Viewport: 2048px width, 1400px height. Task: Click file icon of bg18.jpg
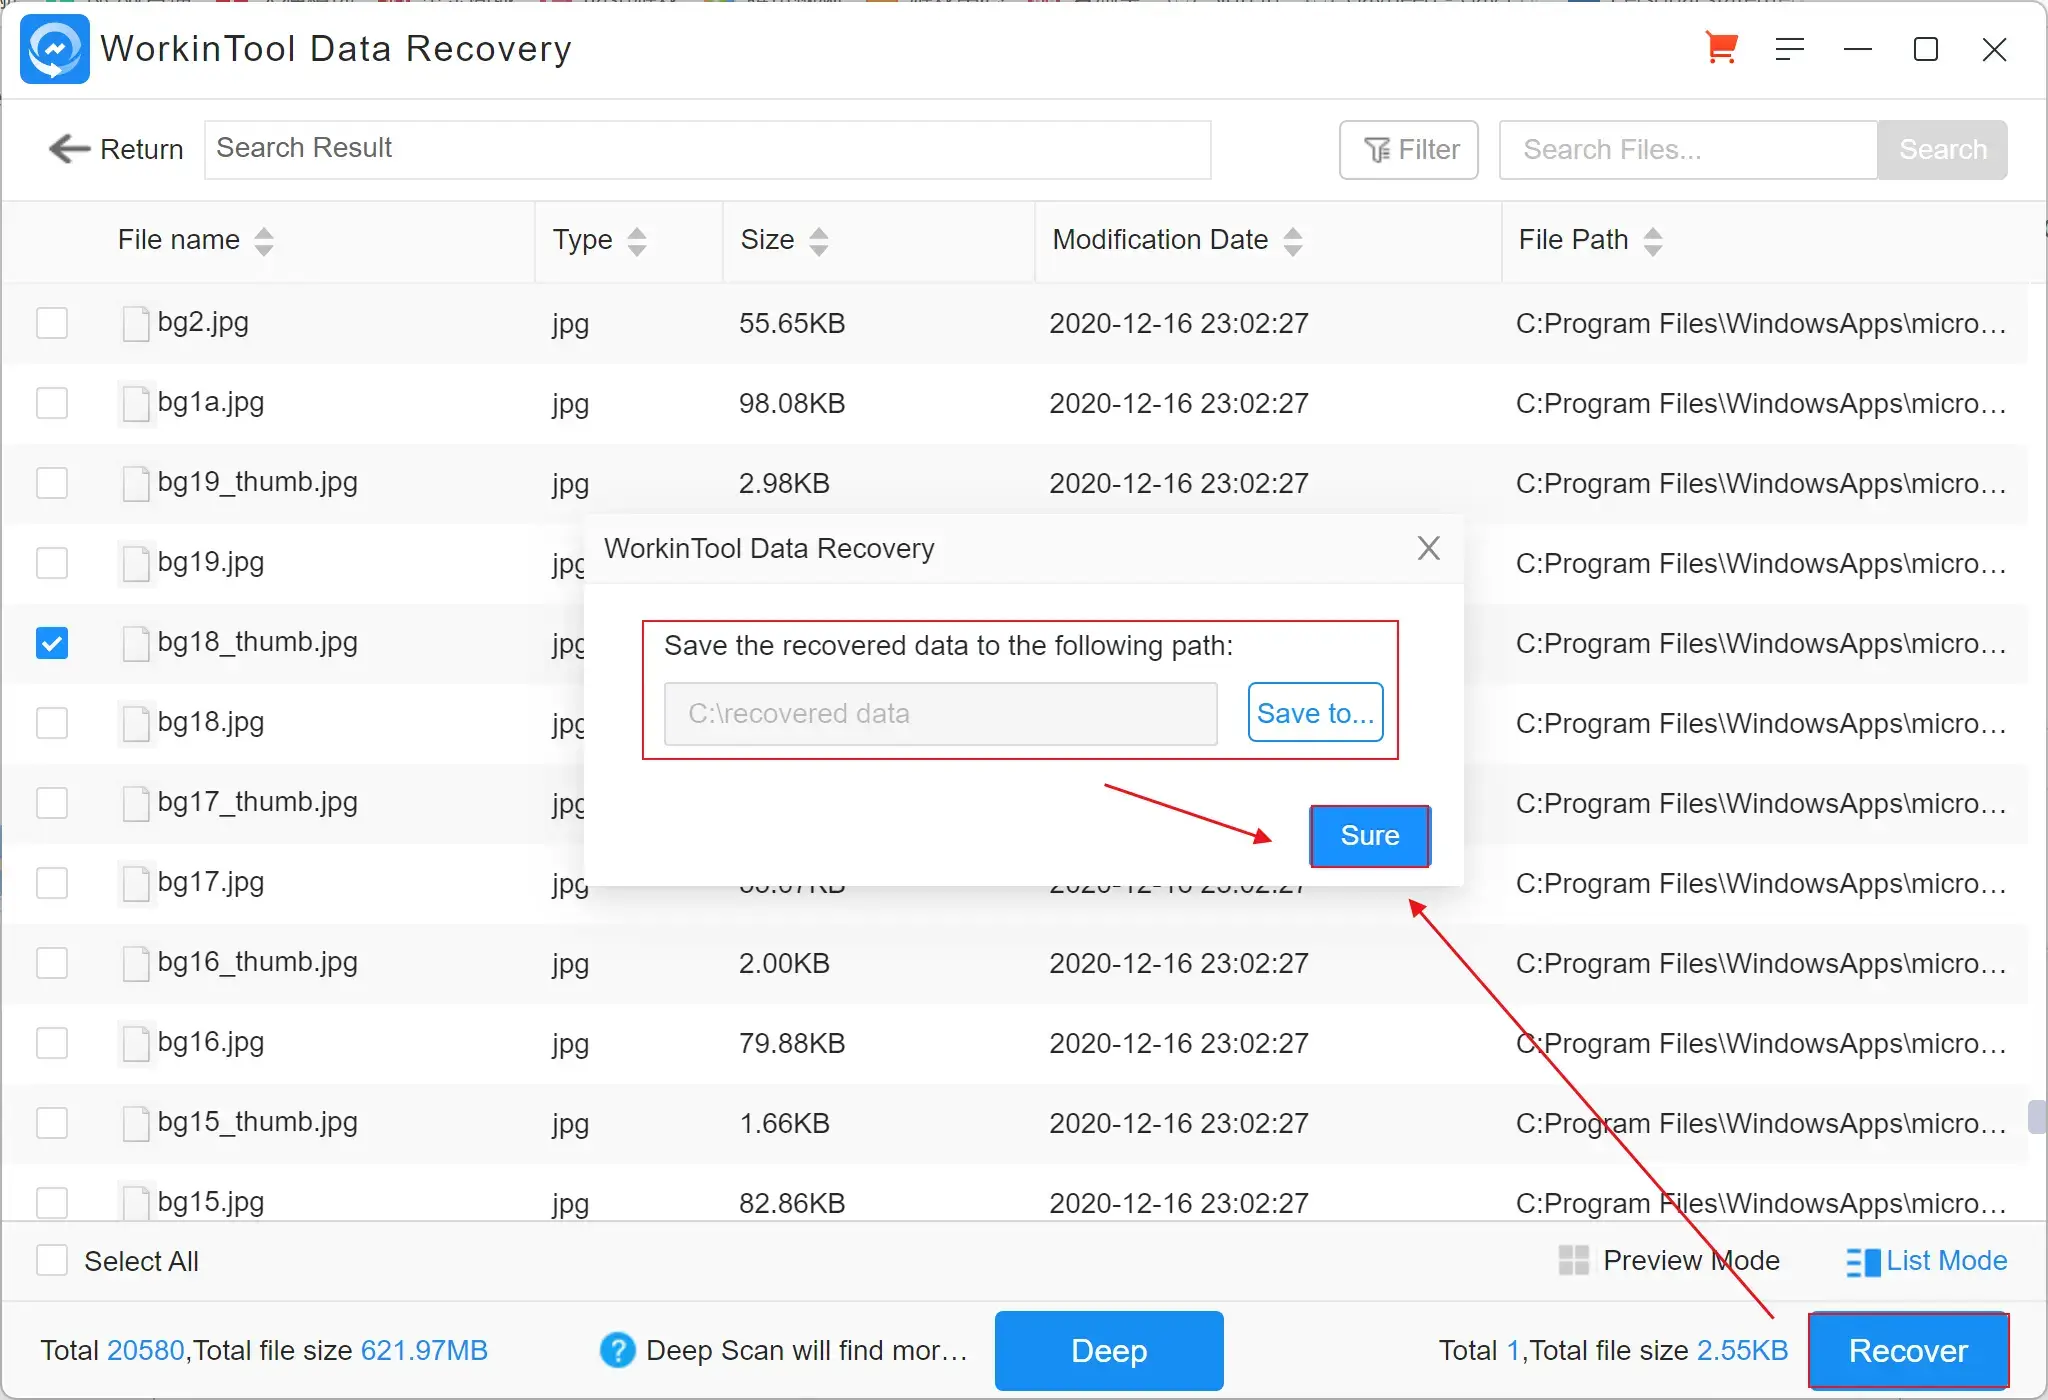(x=136, y=723)
